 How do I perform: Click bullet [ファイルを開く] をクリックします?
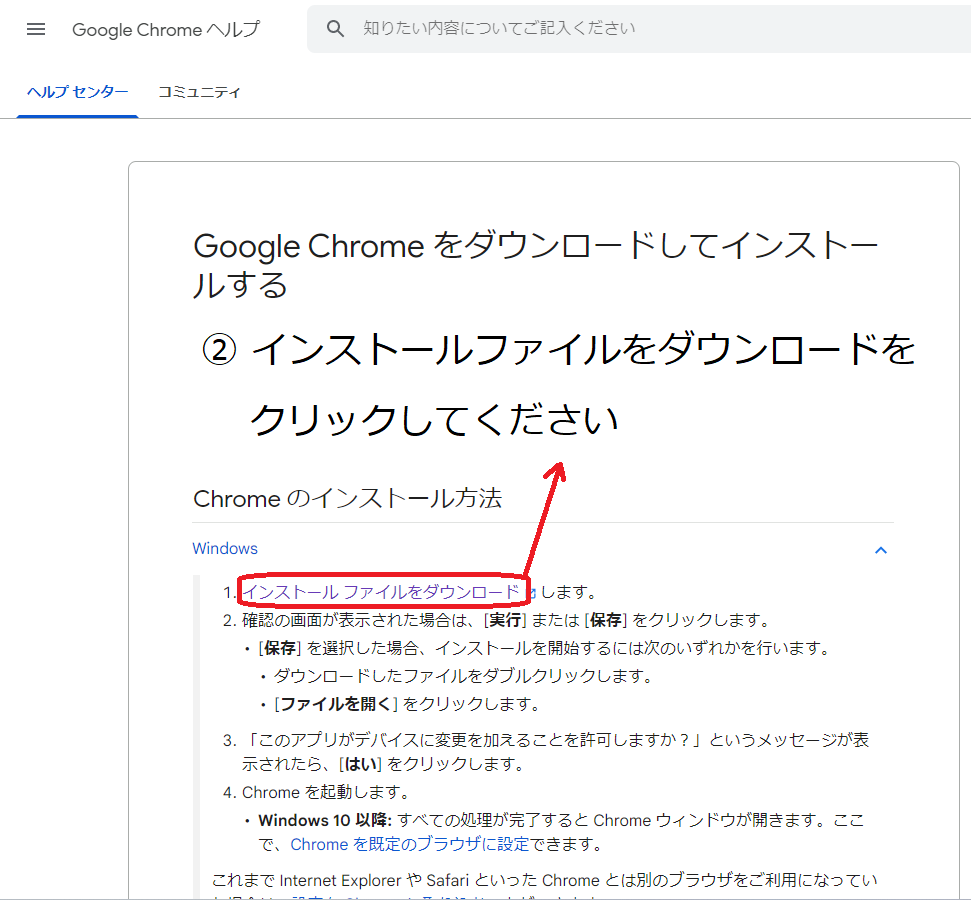click(x=407, y=704)
